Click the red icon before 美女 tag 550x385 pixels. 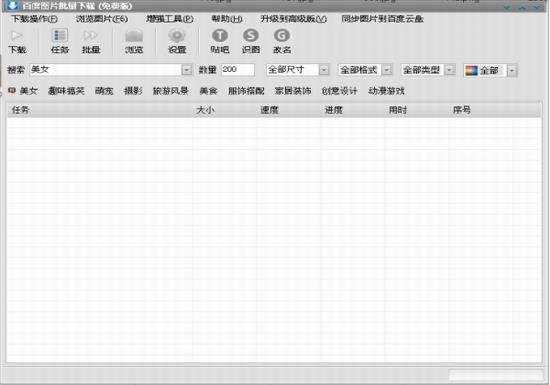tap(12, 90)
